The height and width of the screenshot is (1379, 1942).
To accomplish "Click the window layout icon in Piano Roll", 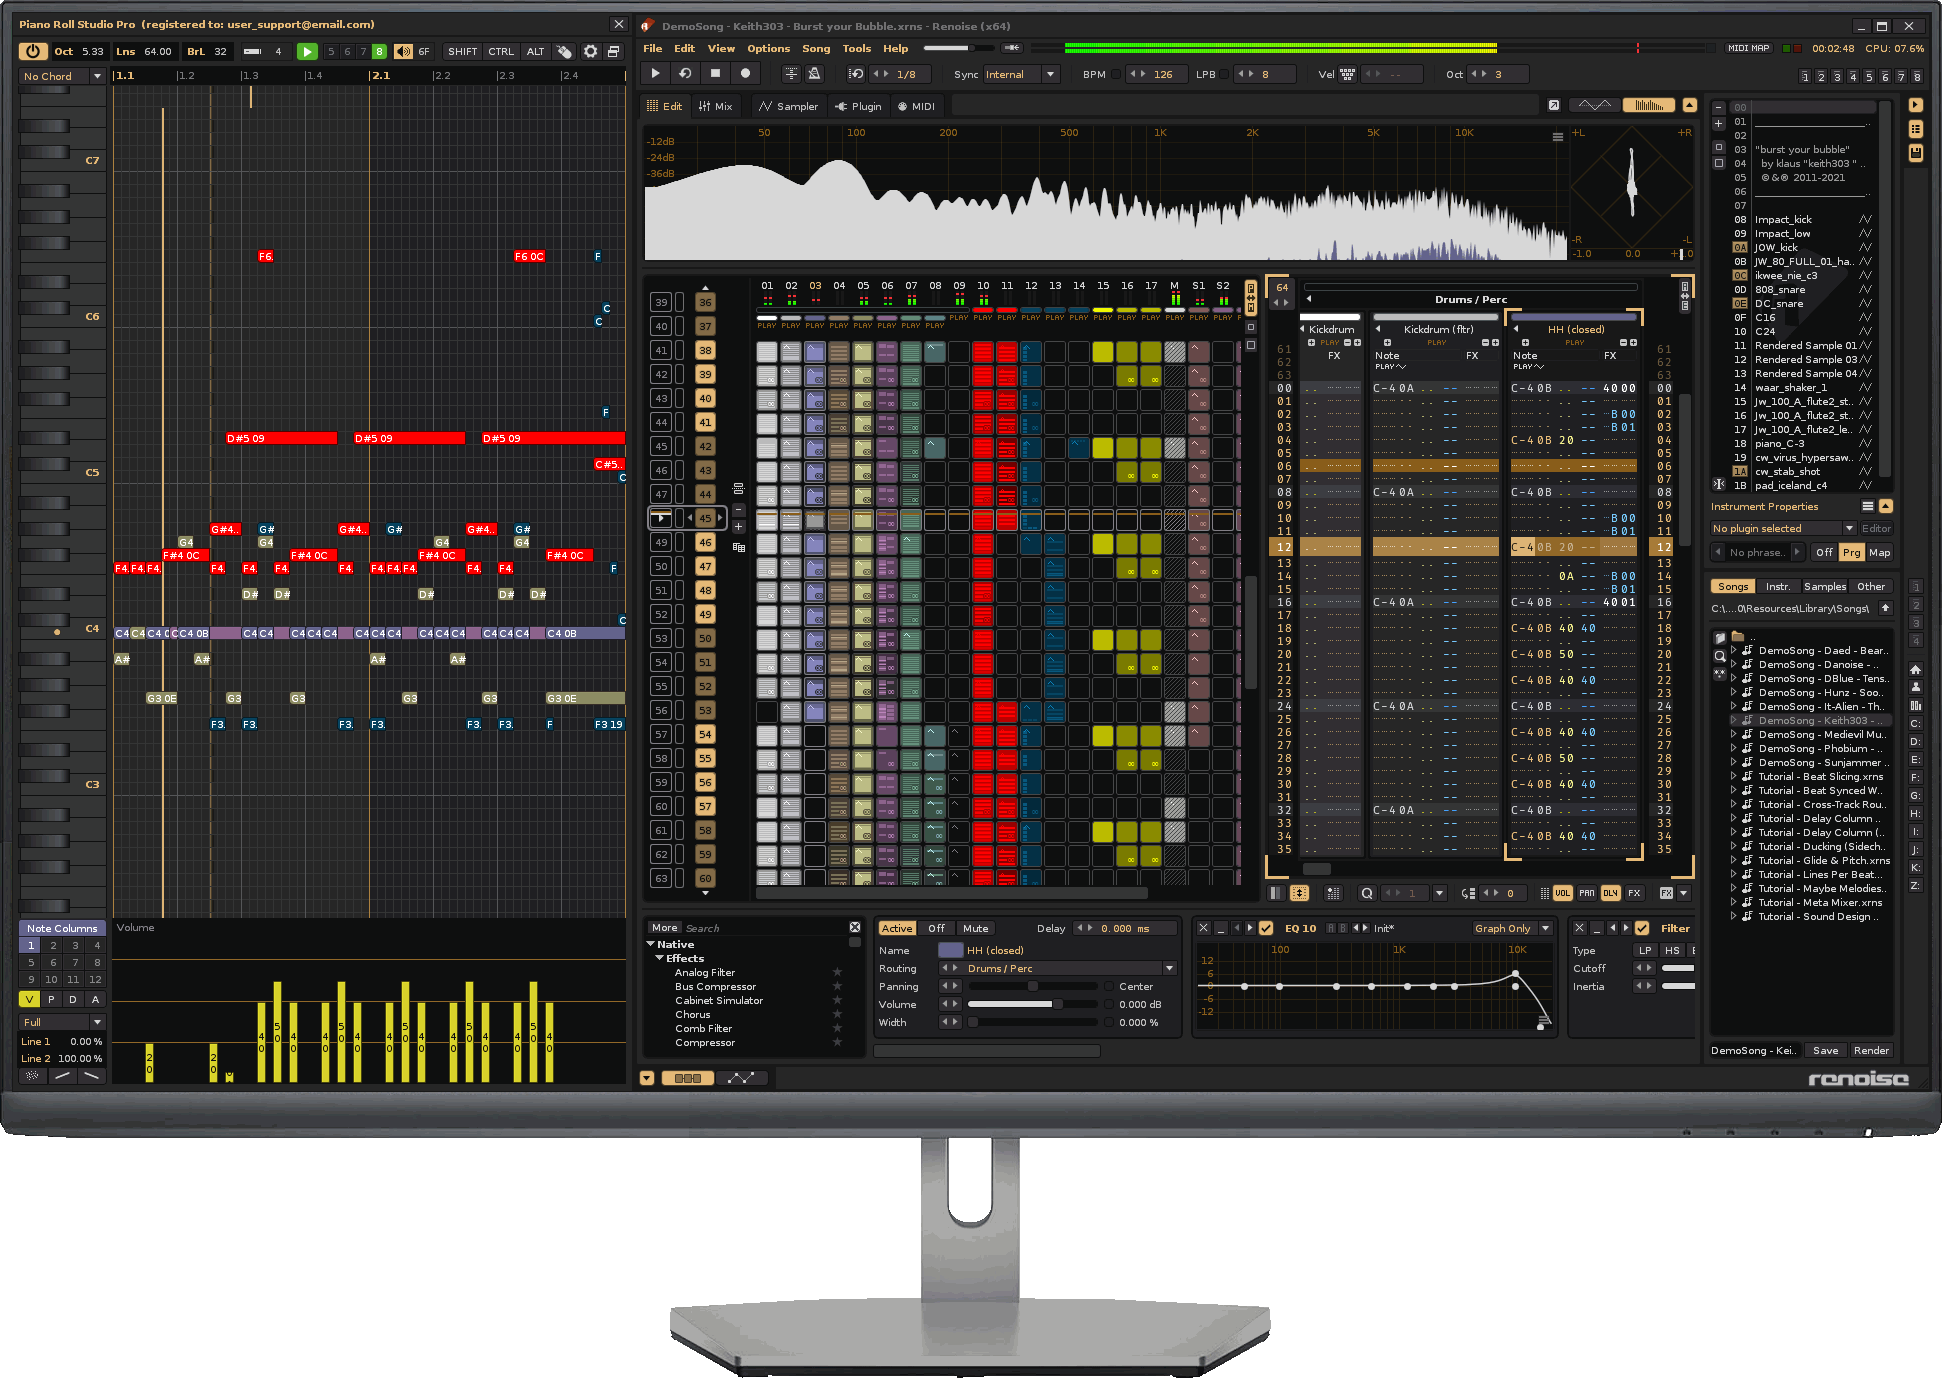I will 614,51.
